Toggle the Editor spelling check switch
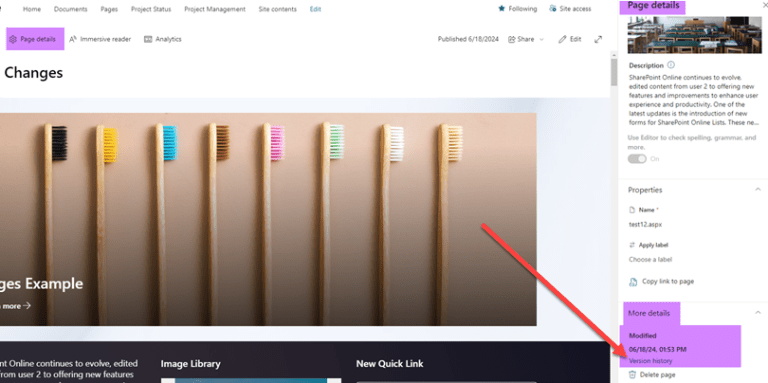Viewport: 768px width, 383px height. coord(637,159)
